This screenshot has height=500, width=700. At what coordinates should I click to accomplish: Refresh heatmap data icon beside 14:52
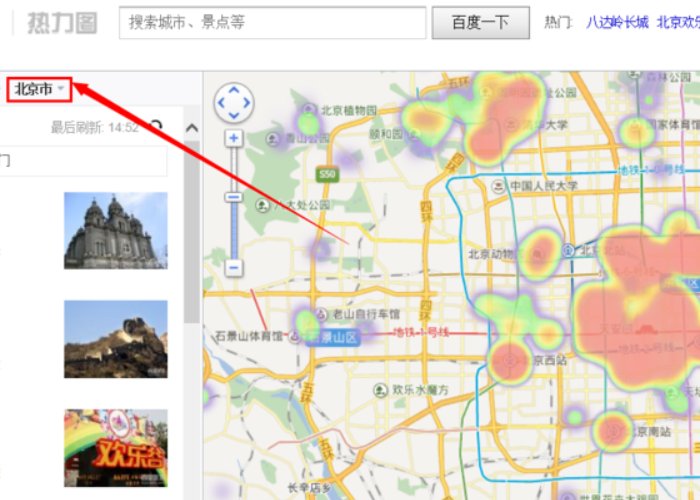[x=155, y=127]
